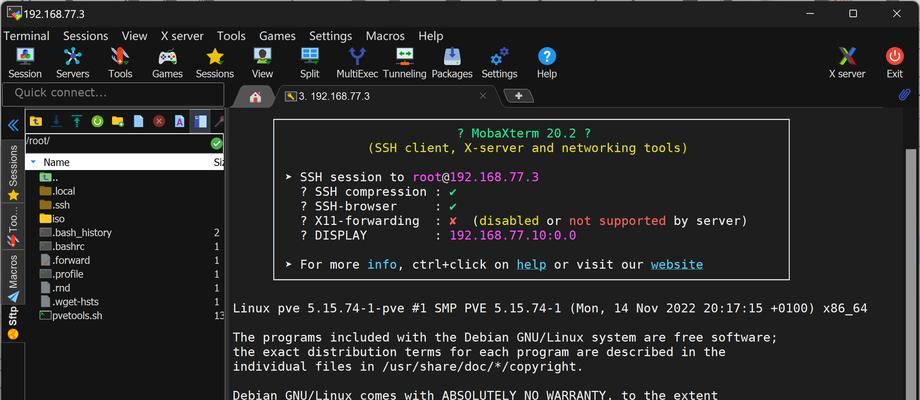Upload files with SFTP upload arrow icon

click(77, 121)
